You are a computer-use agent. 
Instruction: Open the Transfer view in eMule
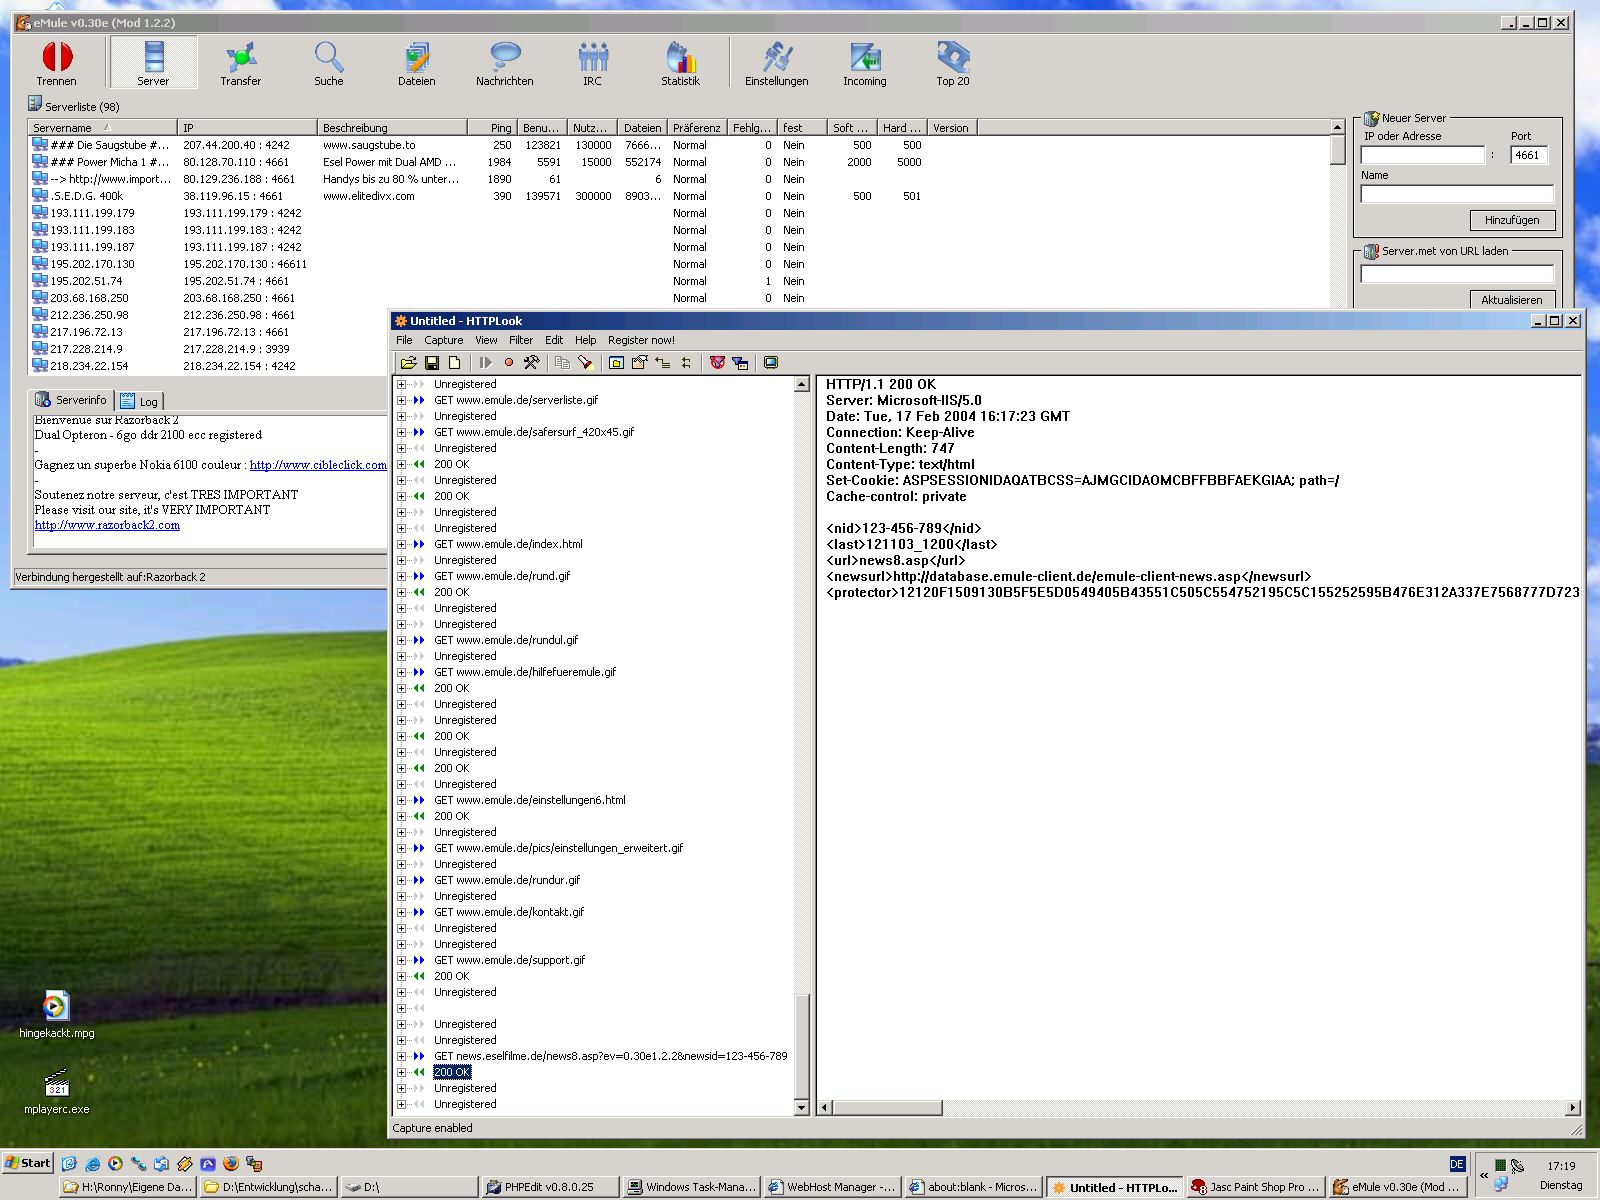[241, 63]
